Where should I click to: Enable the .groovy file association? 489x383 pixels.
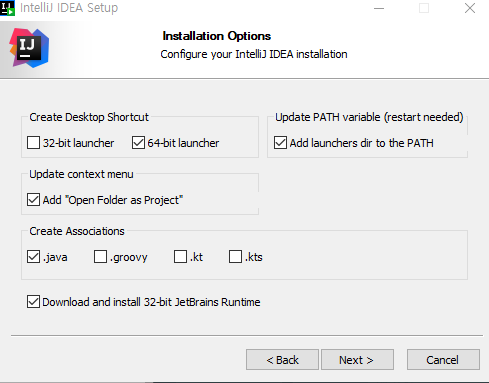(100, 257)
